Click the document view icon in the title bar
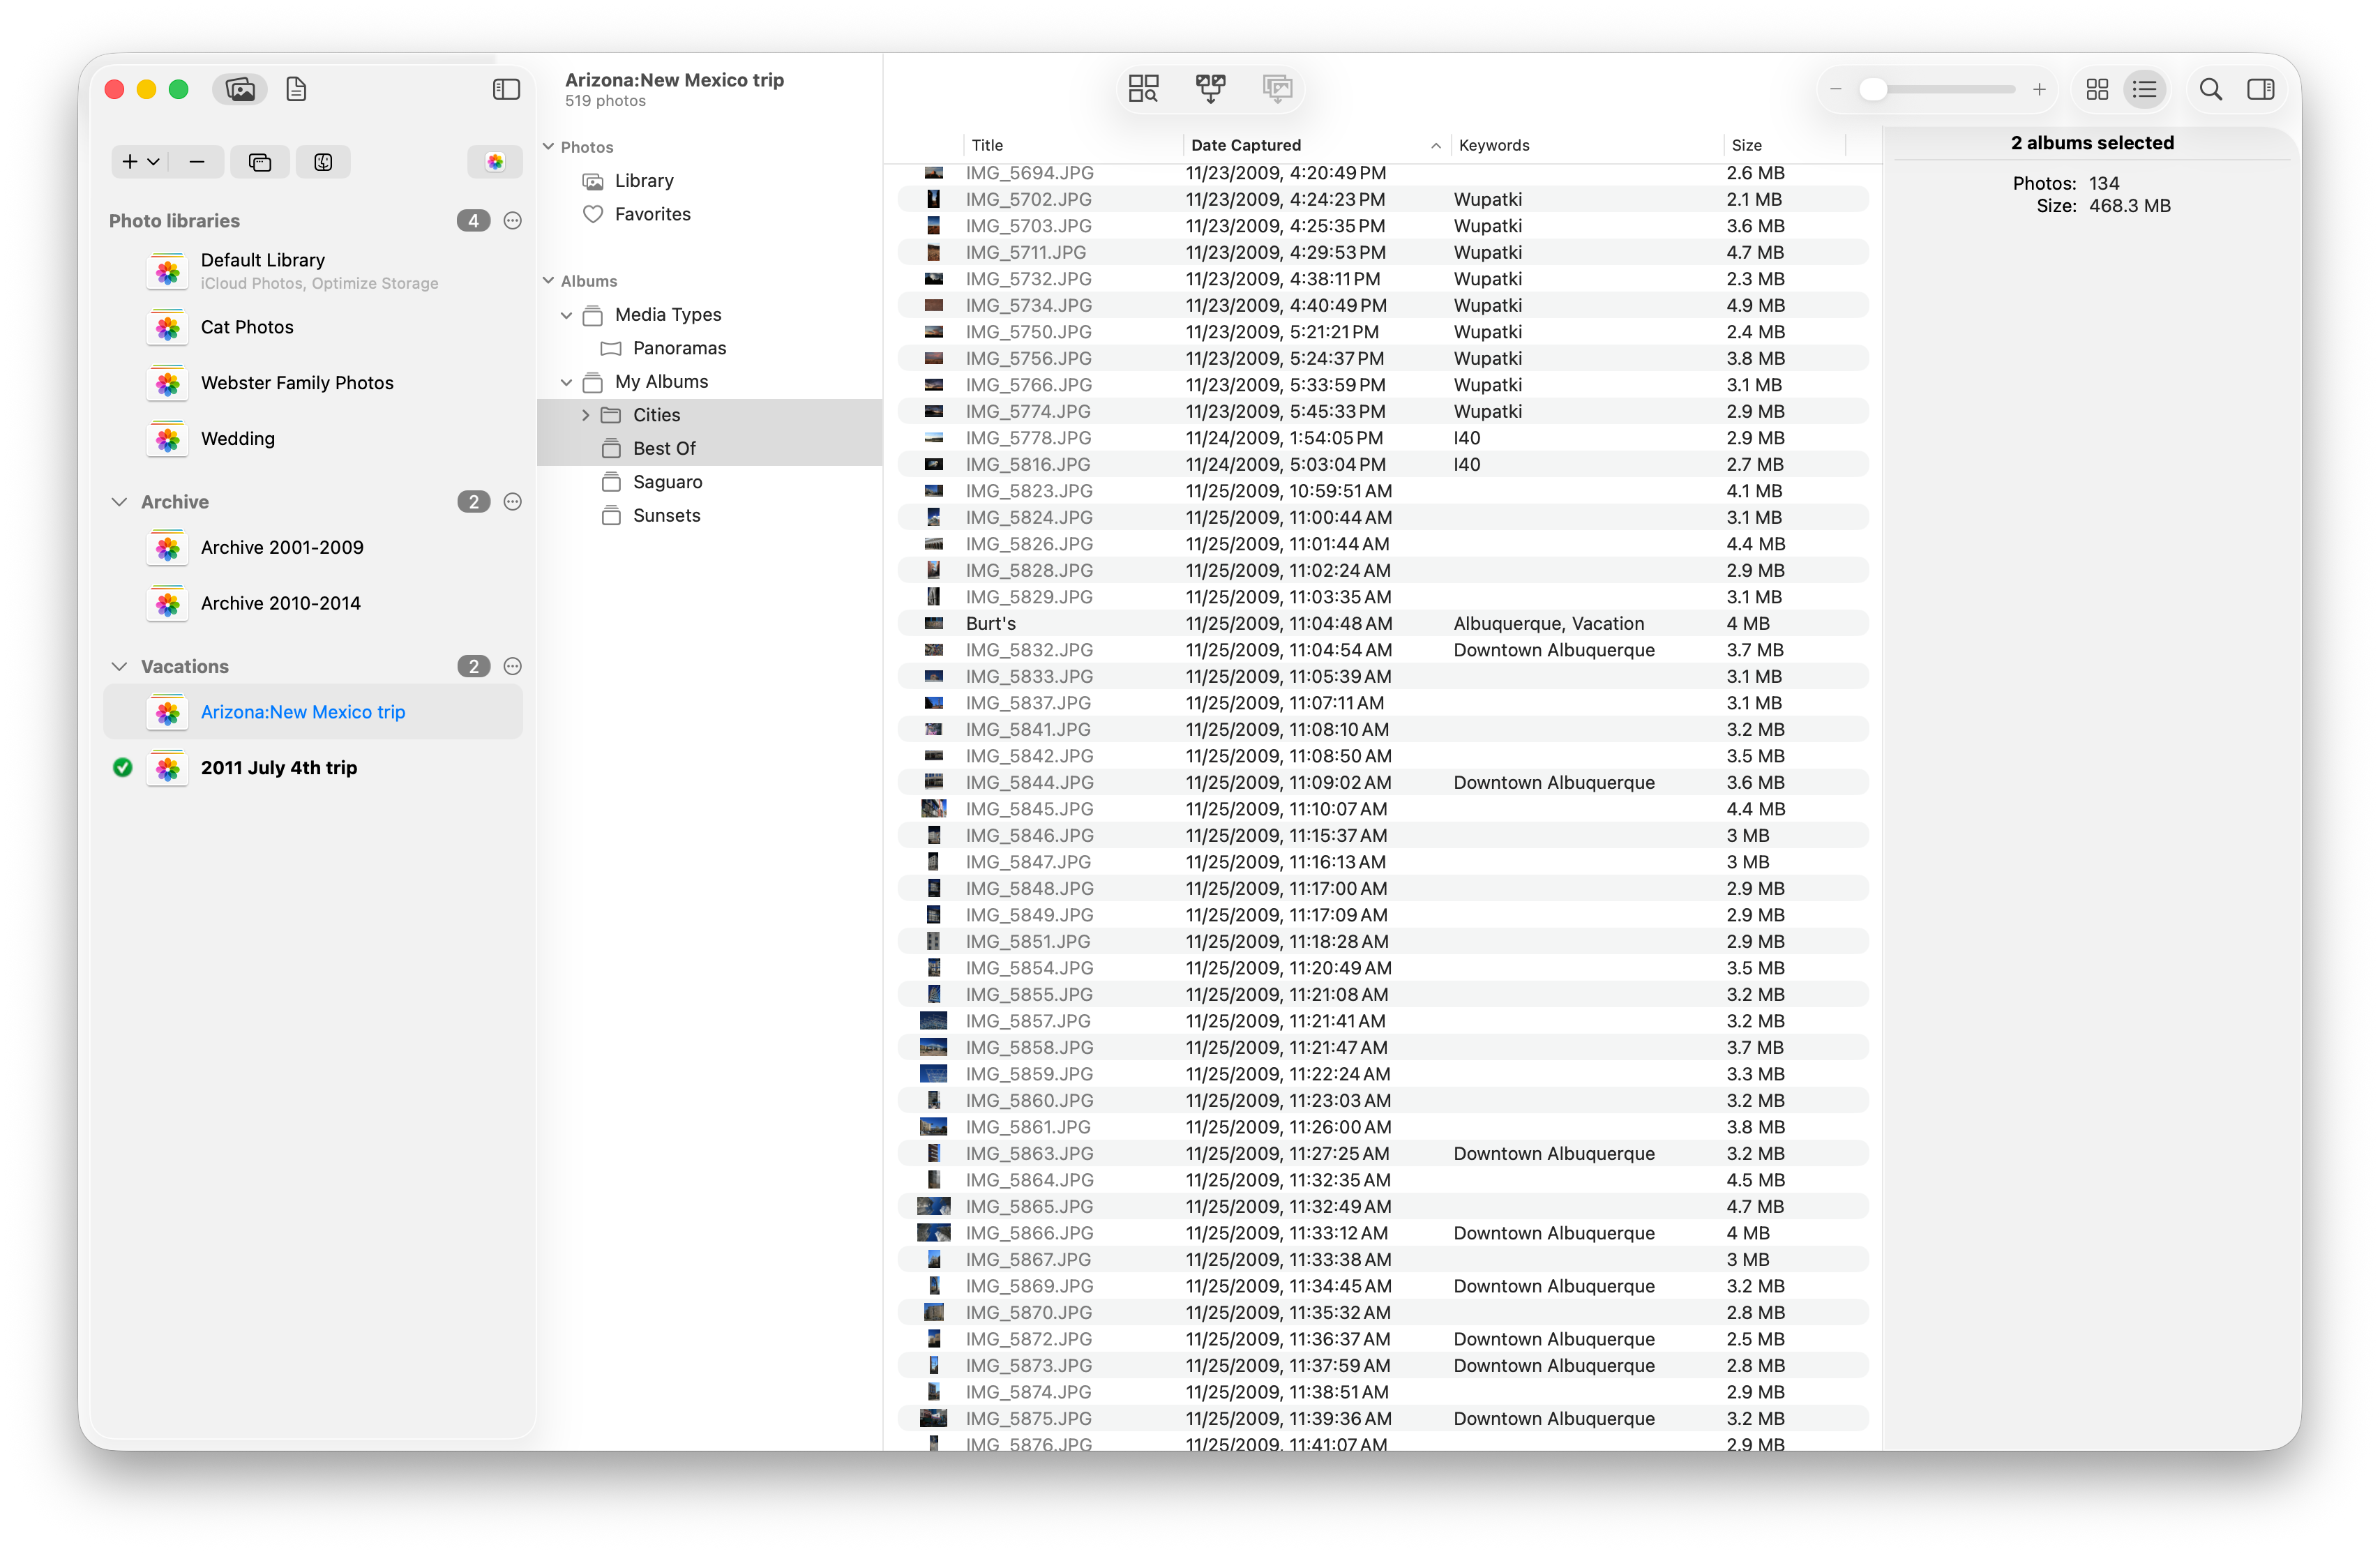This screenshot has width=2380, height=1554. pos(296,90)
